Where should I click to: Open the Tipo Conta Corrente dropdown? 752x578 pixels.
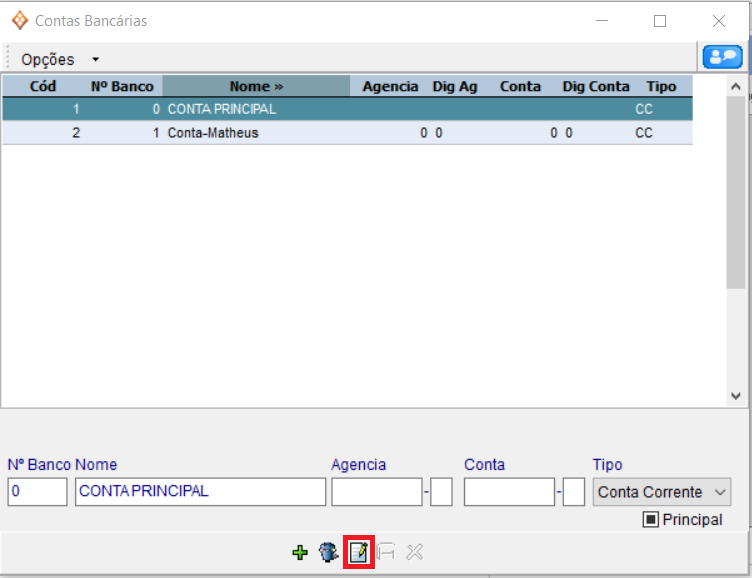pos(662,492)
